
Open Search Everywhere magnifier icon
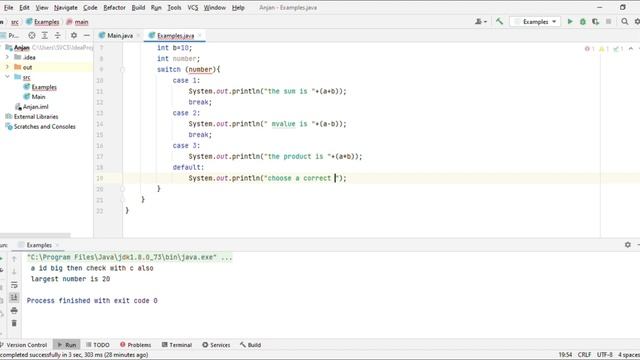624,22
